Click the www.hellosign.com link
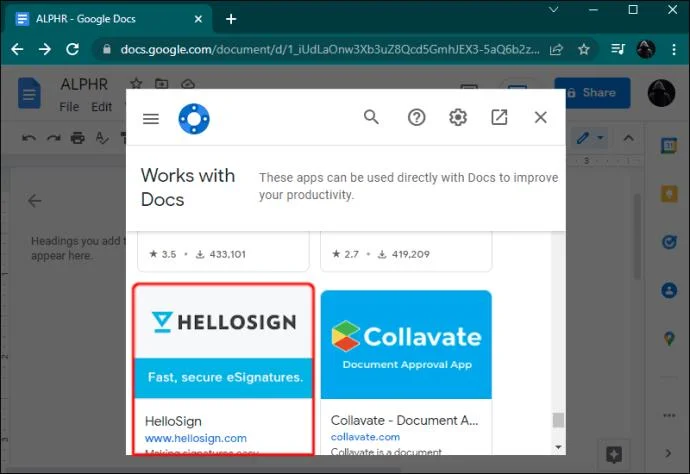This screenshot has width=690, height=474. coord(196,438)
